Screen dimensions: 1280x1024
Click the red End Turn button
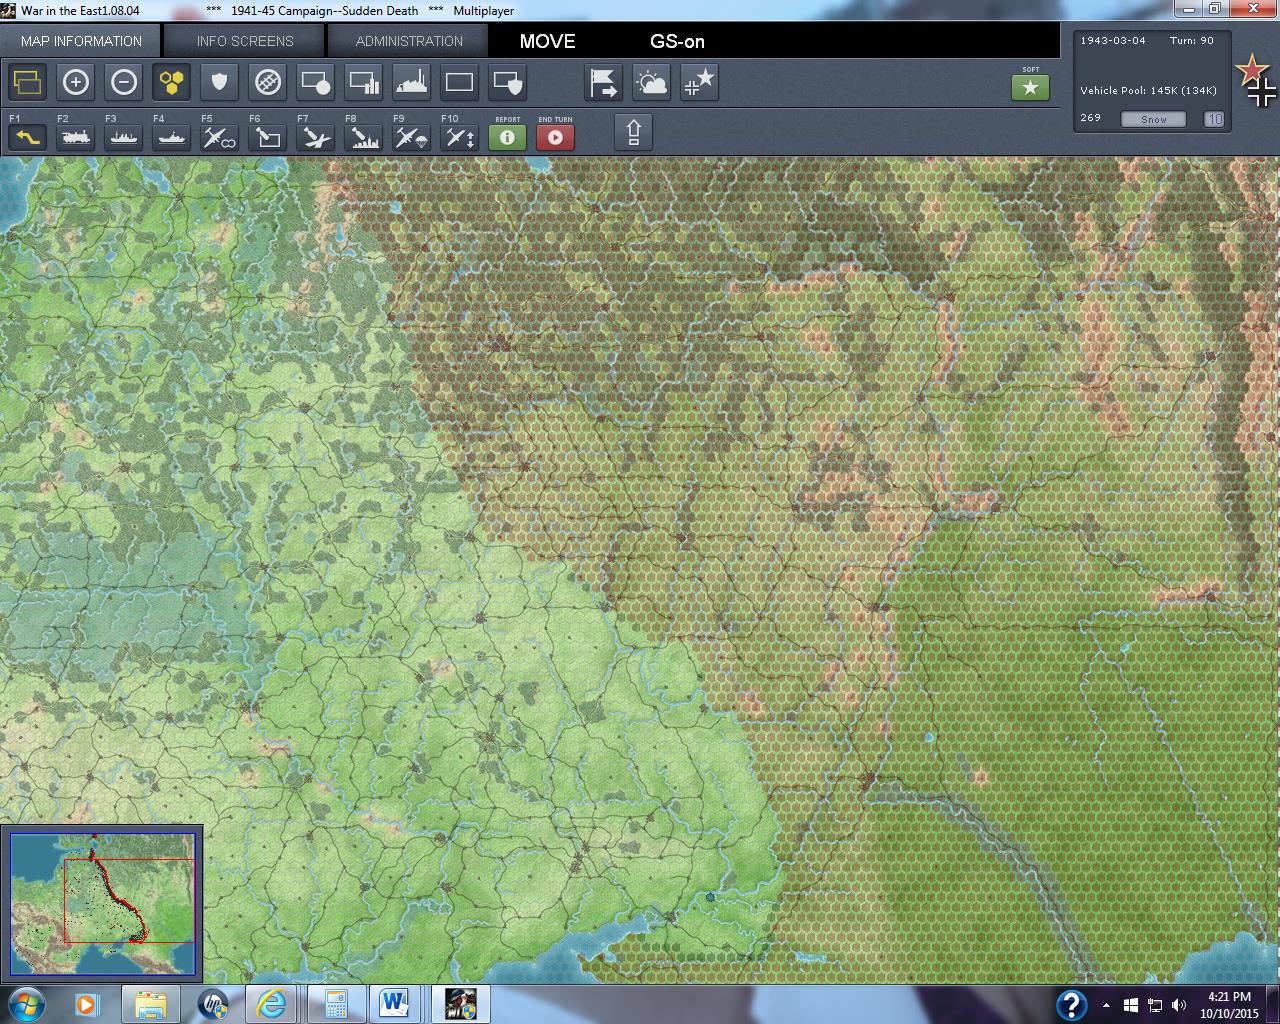coord(556,137)
